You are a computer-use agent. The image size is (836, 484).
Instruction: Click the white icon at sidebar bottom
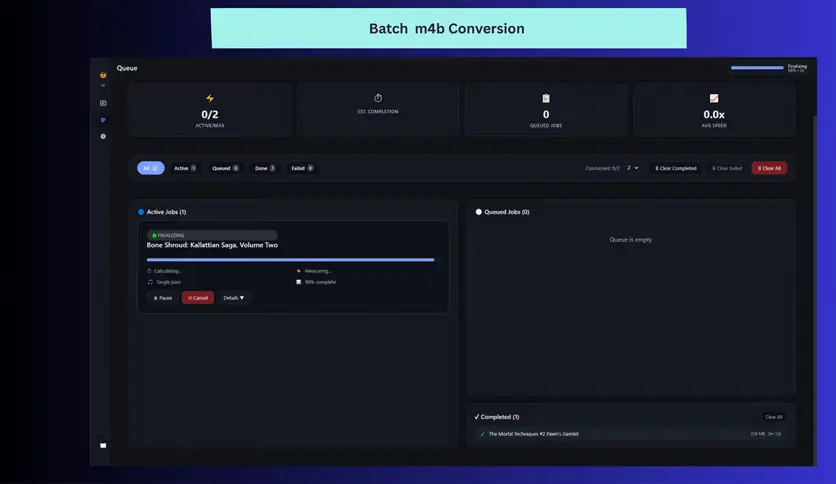point(103,446)
